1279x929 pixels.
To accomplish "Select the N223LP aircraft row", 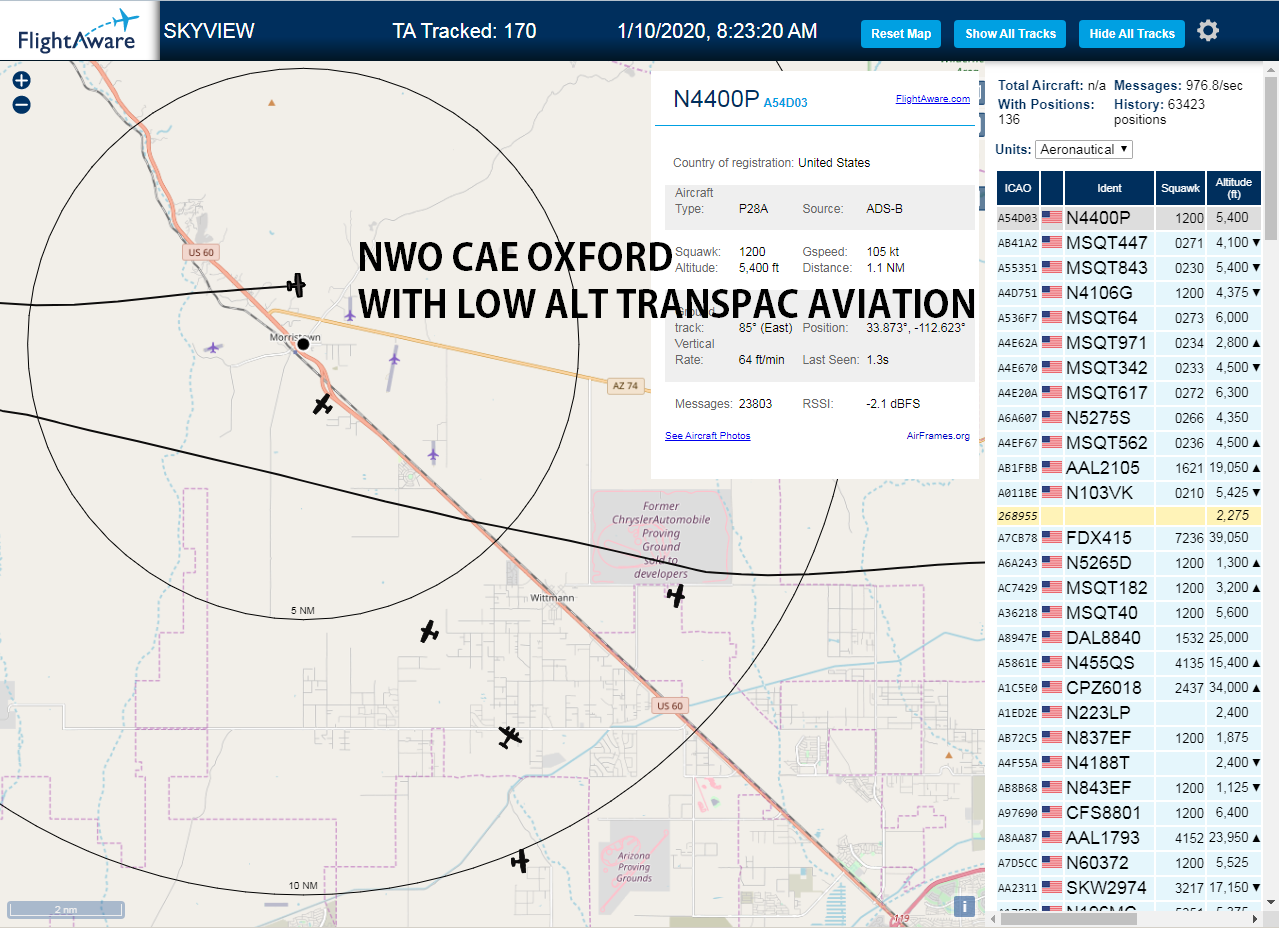I will (1129, 712).
